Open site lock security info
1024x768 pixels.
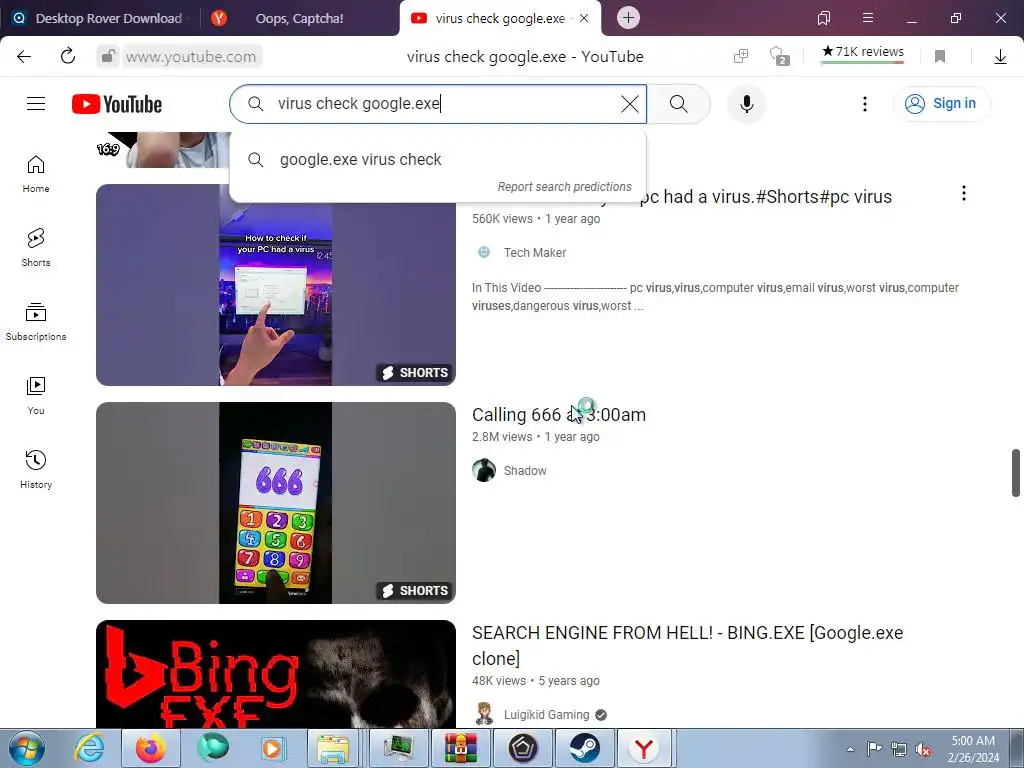tap(108, 56)
